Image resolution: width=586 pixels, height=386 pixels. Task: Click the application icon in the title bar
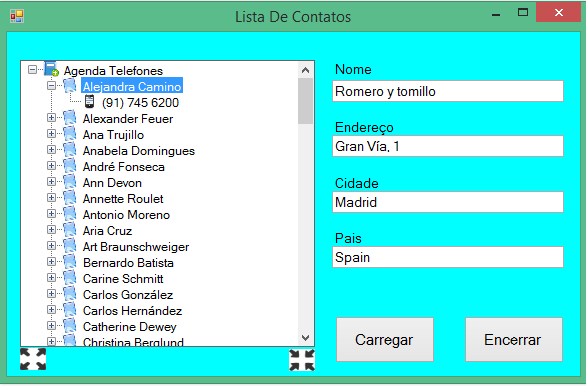(17, 16)
